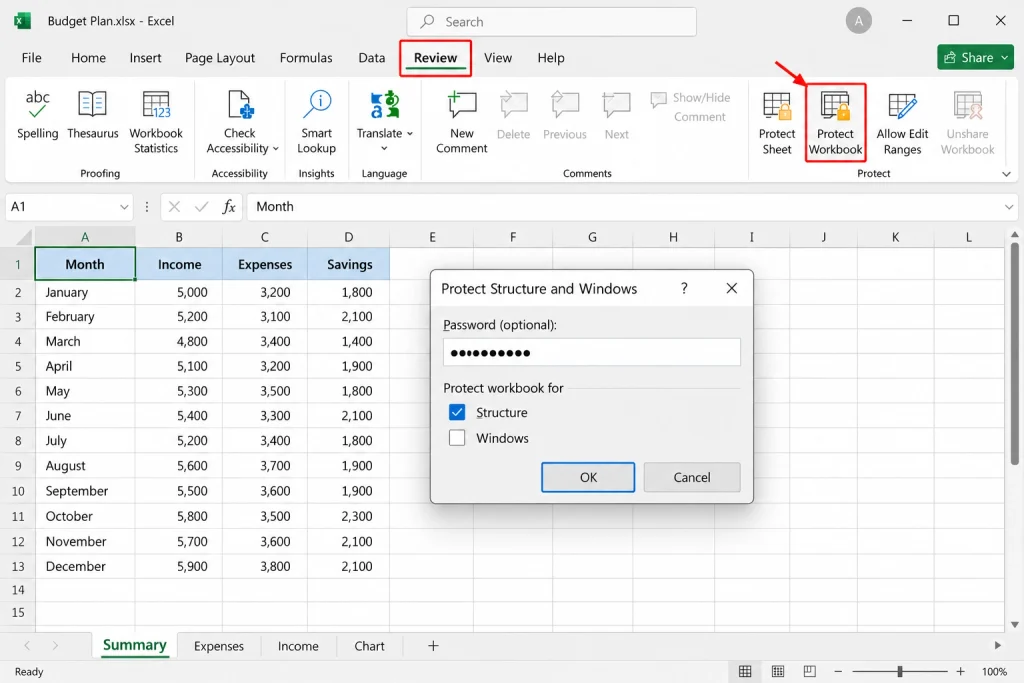Open the Formulas tab

[x=306, y=57]
